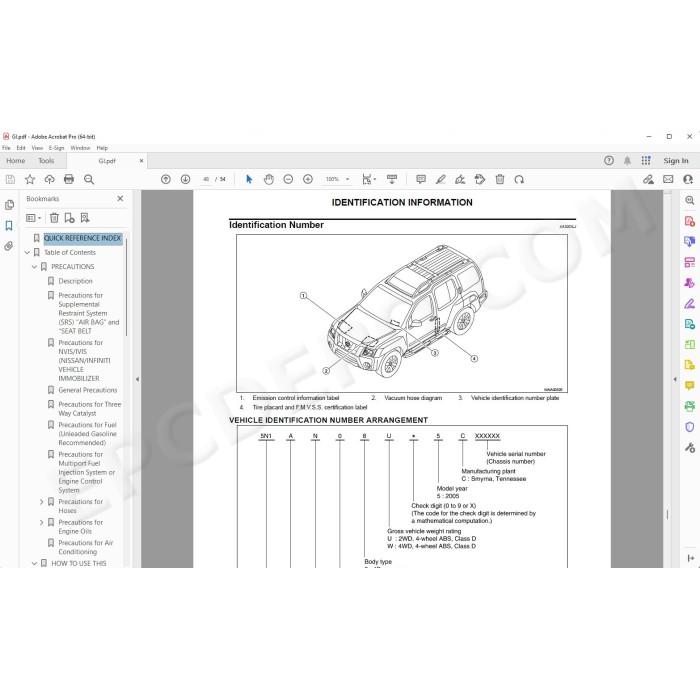Delete page using toolbar trash icon
Image resolution: width=700 pixels, height=700 pixels.
500,179
